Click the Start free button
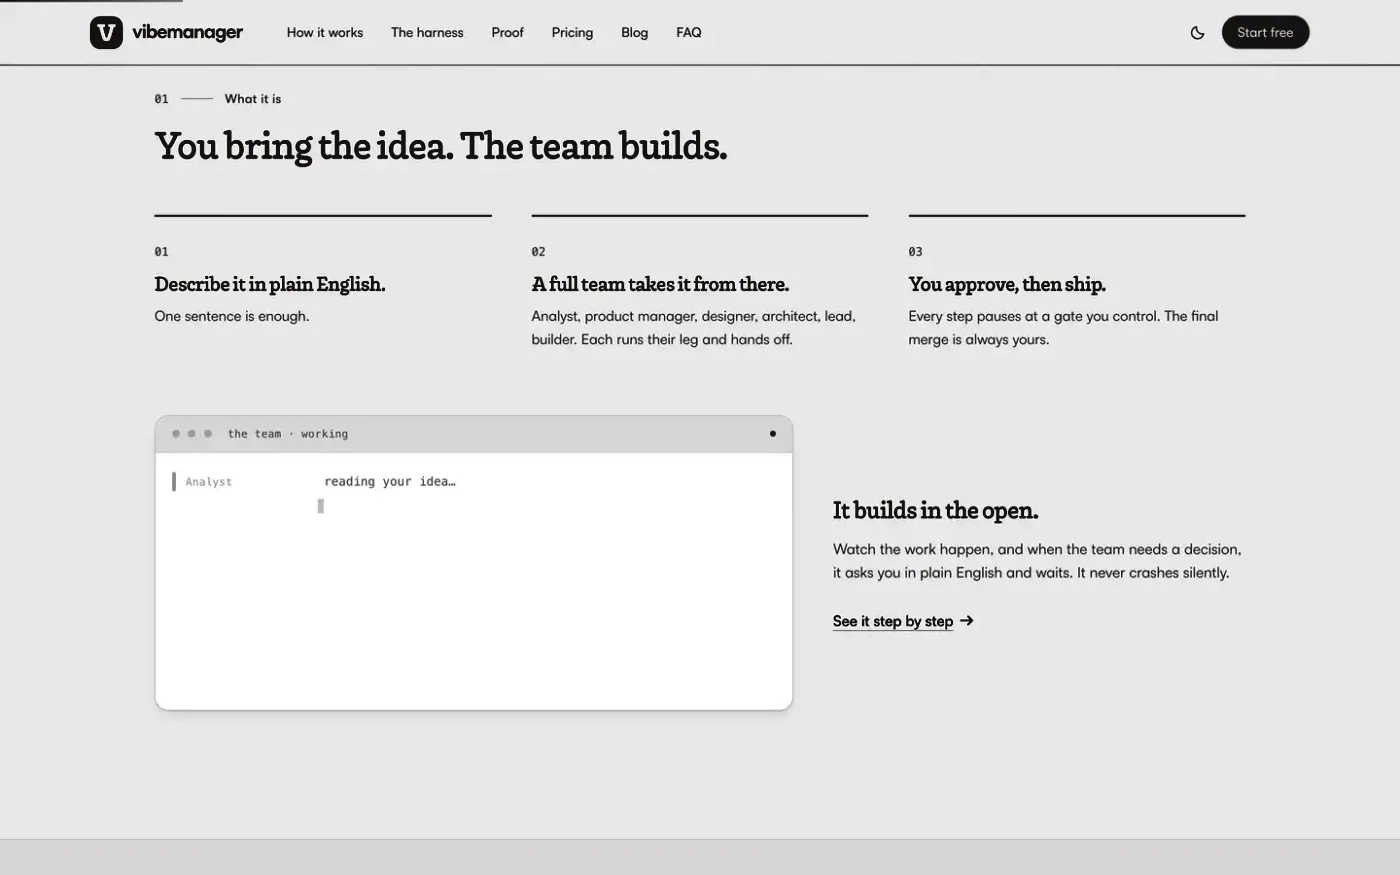1400x875 pixels. [x=1265, y=33]
